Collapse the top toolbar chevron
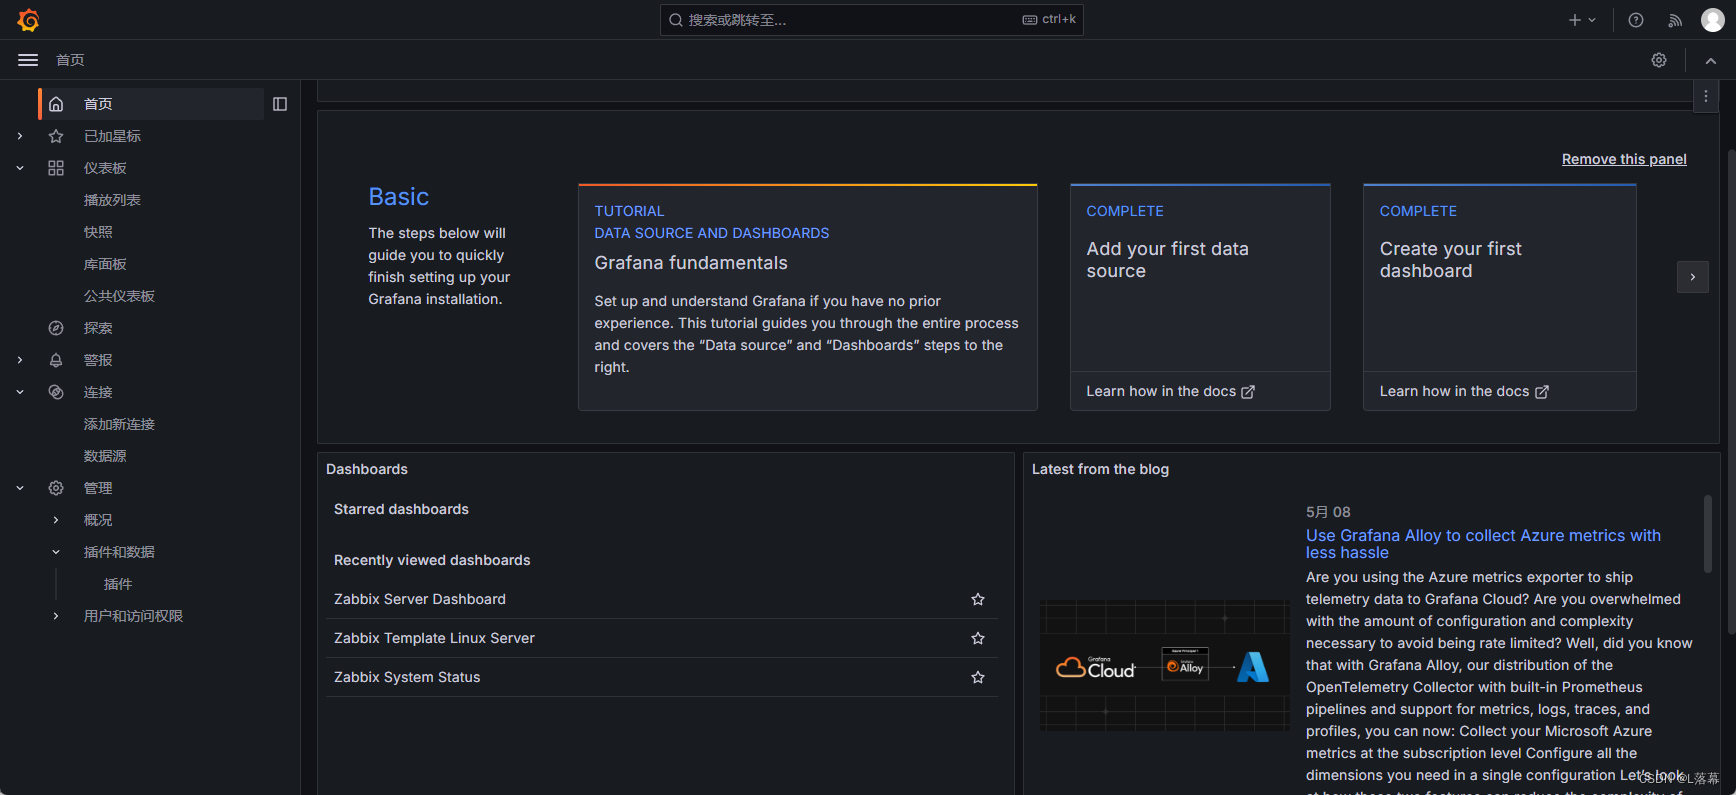This screenshot has width=1736, height=795. click(1711, 61)
